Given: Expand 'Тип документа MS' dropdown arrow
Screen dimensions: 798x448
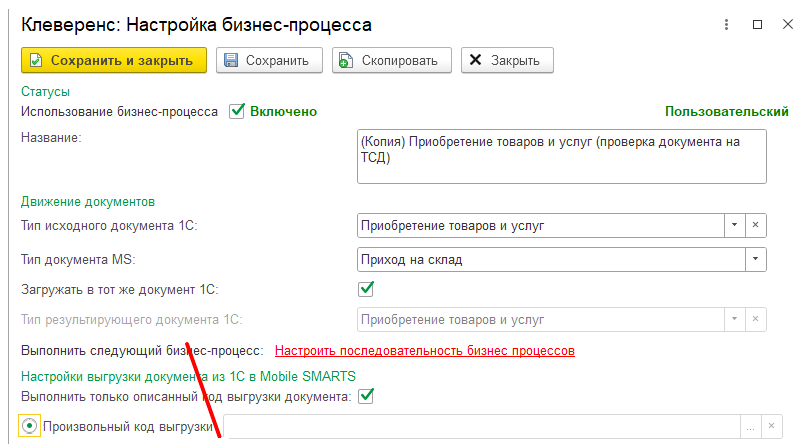Looking at the screenshot, I should [756, 259].
